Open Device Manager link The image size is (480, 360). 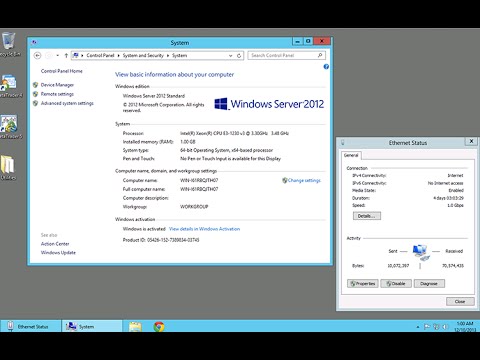click(x=57, y=85)
